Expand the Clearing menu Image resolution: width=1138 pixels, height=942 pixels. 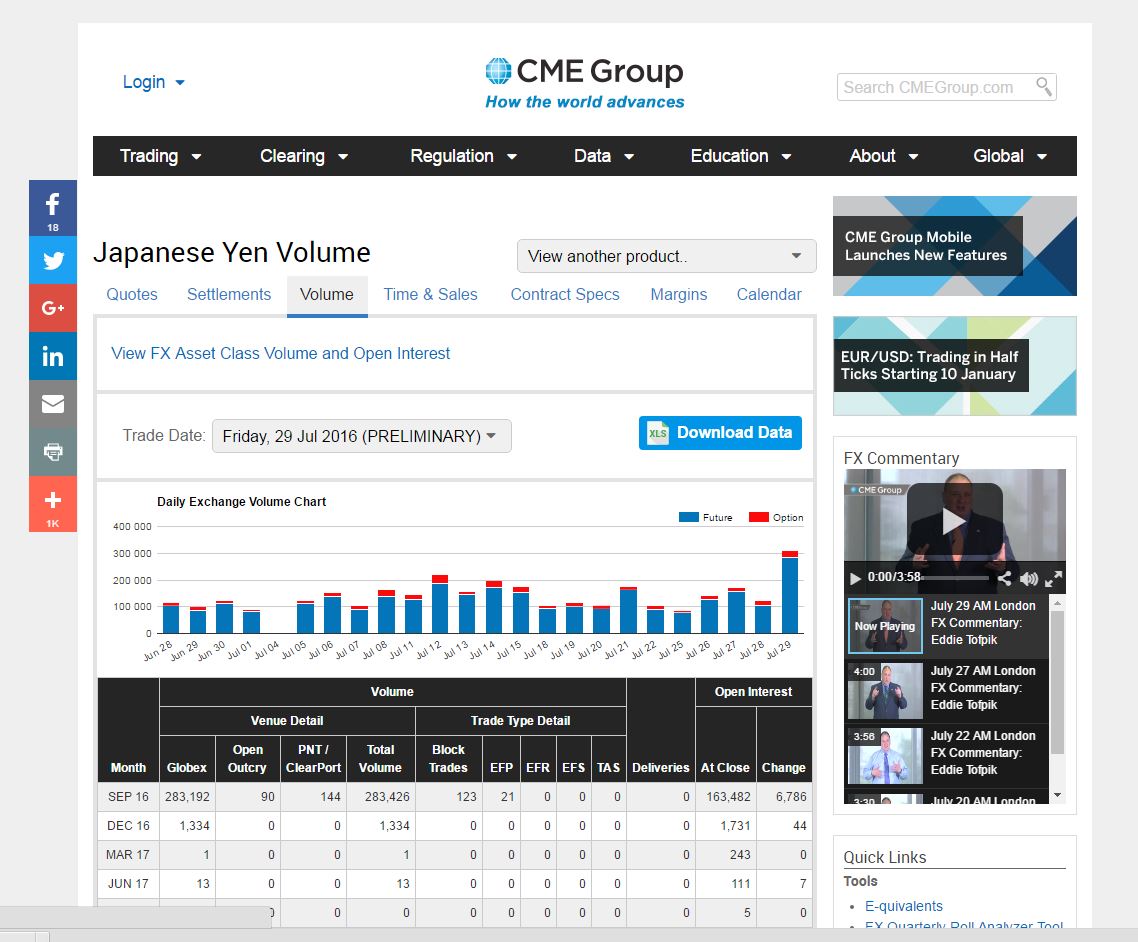[x=304, y=156]
